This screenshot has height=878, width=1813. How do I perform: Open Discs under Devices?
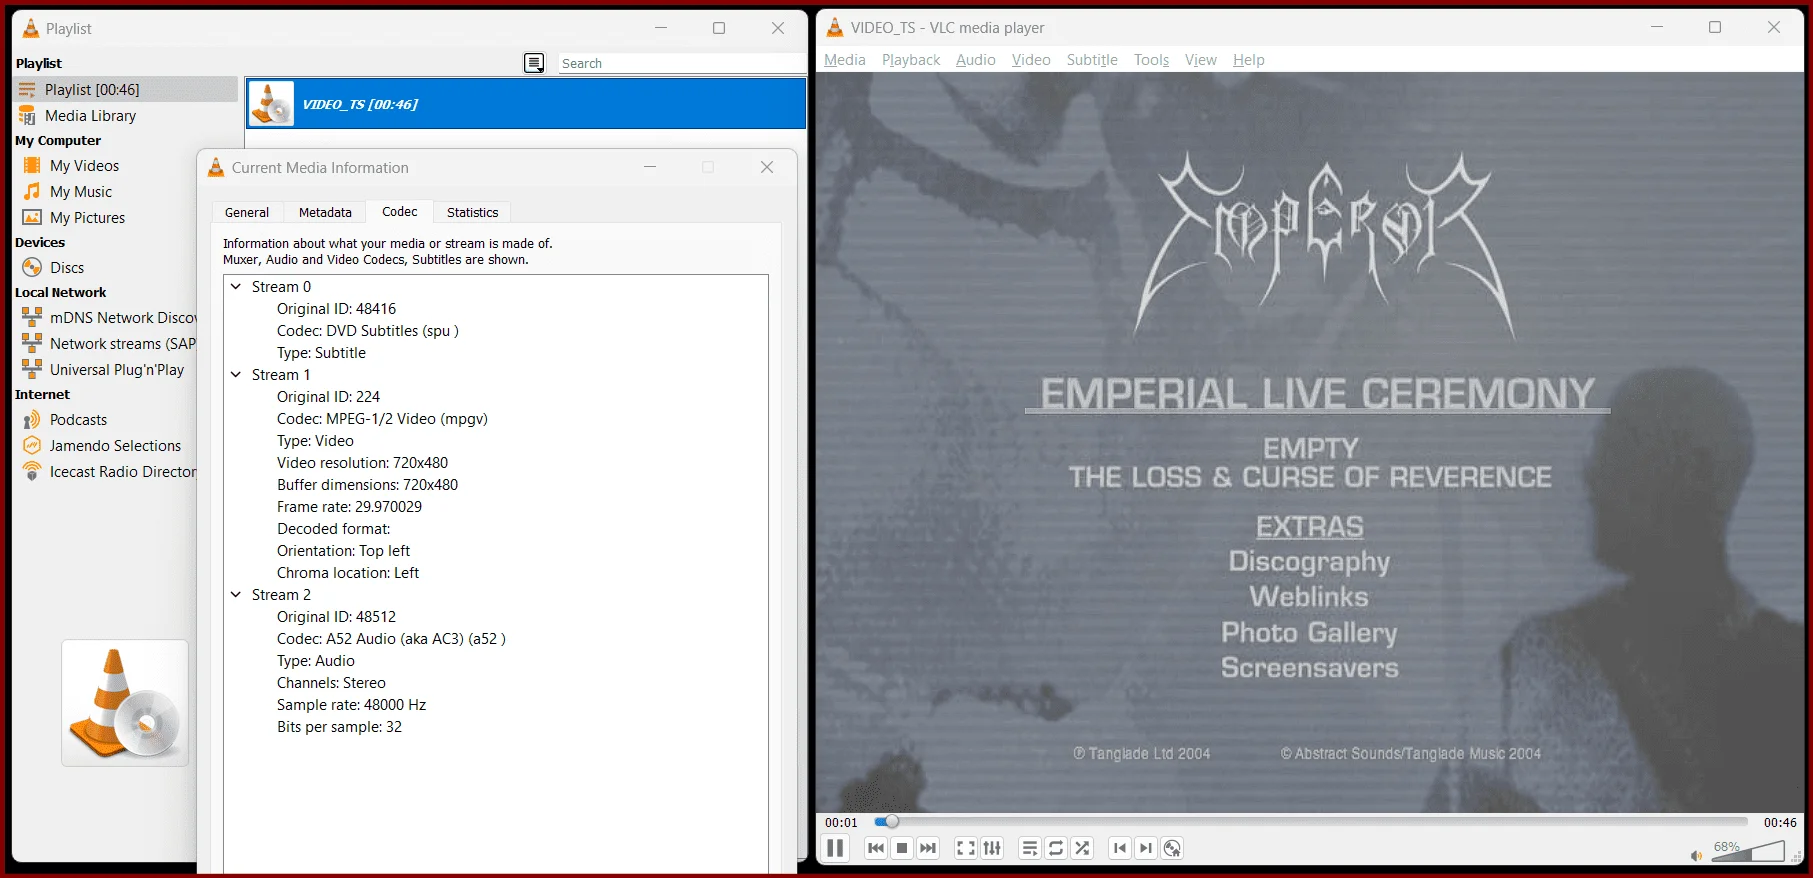(67, 268)
